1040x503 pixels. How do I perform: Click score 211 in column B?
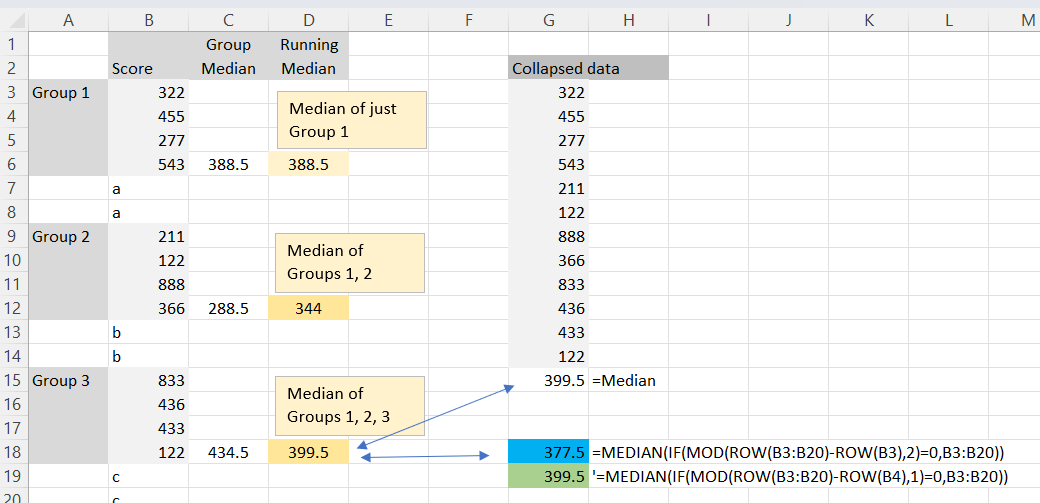[149, 236]
